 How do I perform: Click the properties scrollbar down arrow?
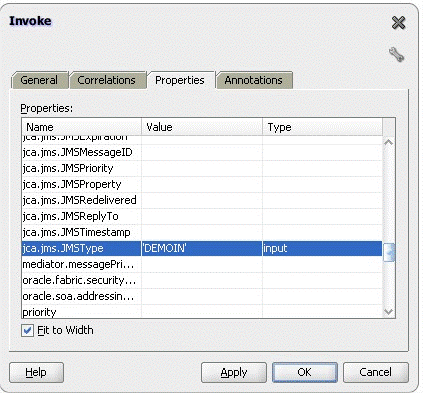389,312
